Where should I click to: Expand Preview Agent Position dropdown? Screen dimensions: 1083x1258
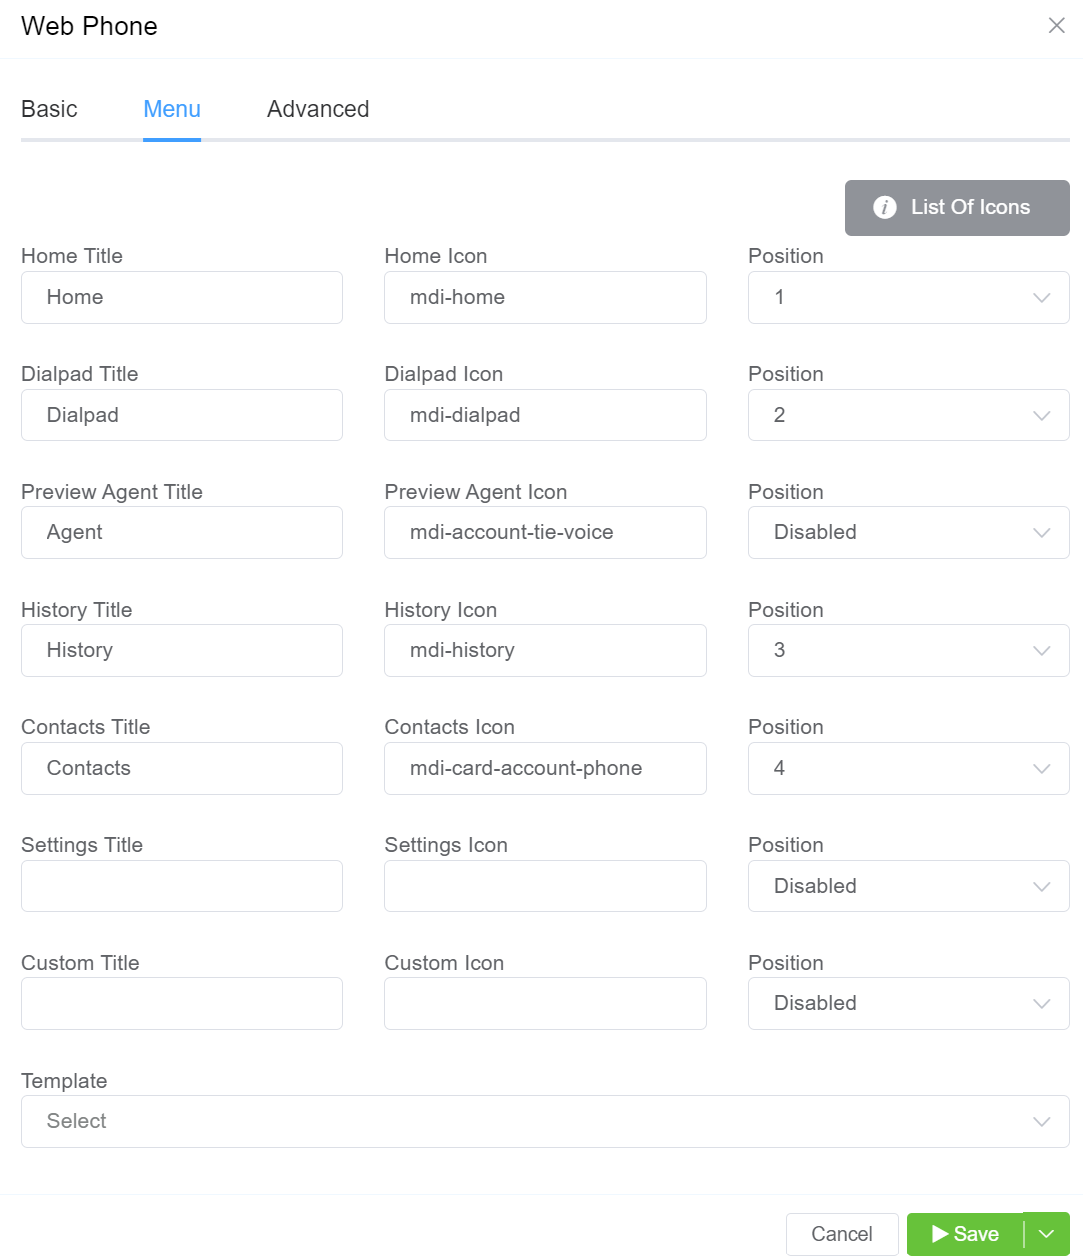908,533
